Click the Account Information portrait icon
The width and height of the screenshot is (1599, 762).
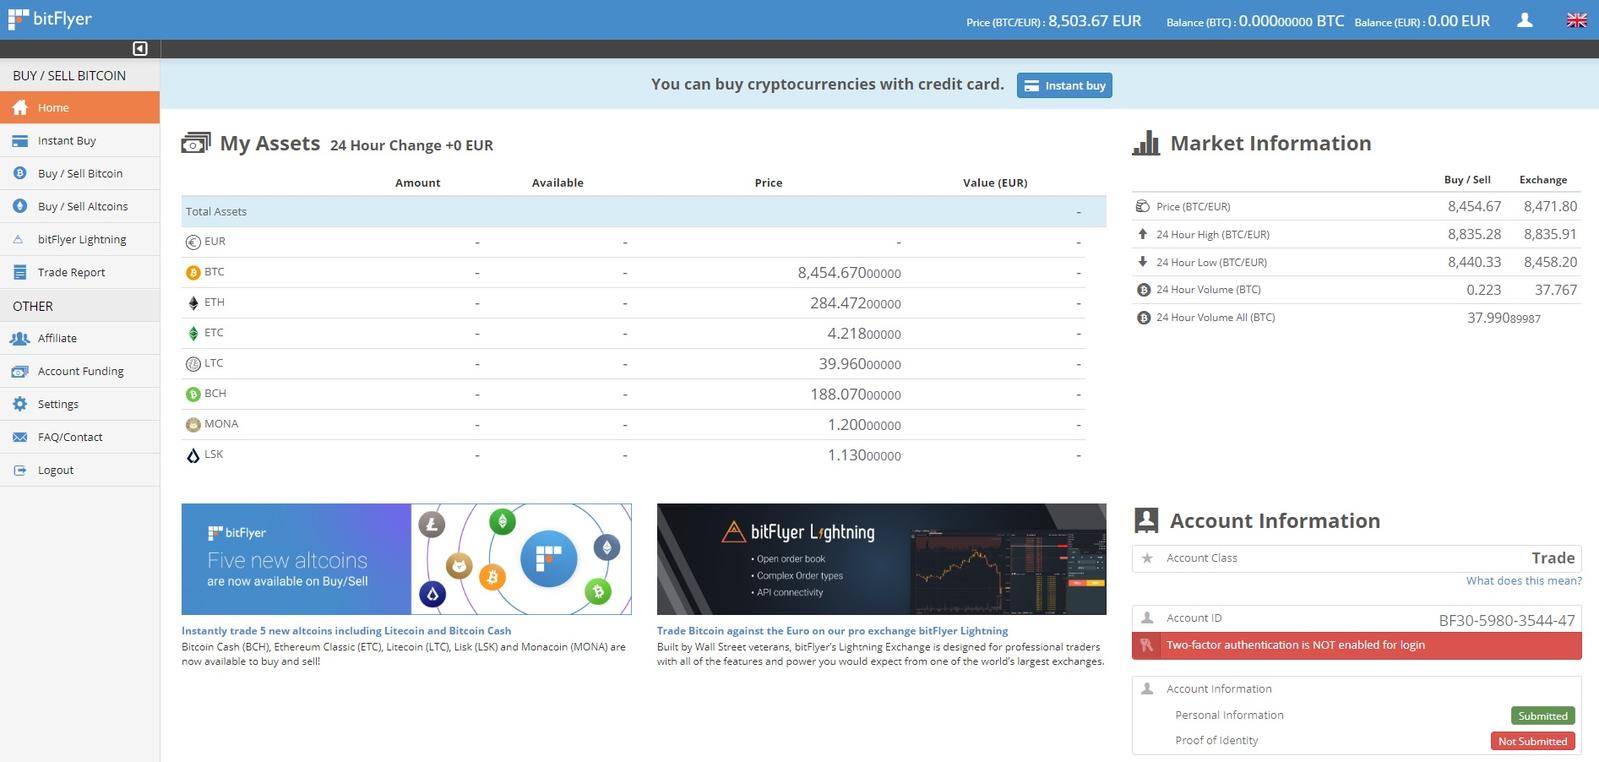coord(1146,520)
